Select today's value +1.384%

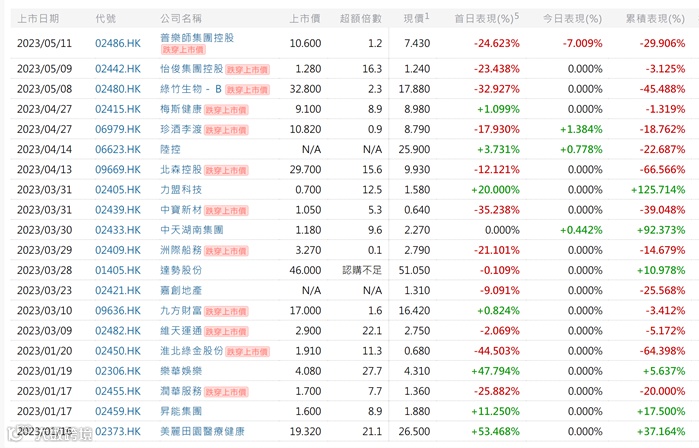581,129
